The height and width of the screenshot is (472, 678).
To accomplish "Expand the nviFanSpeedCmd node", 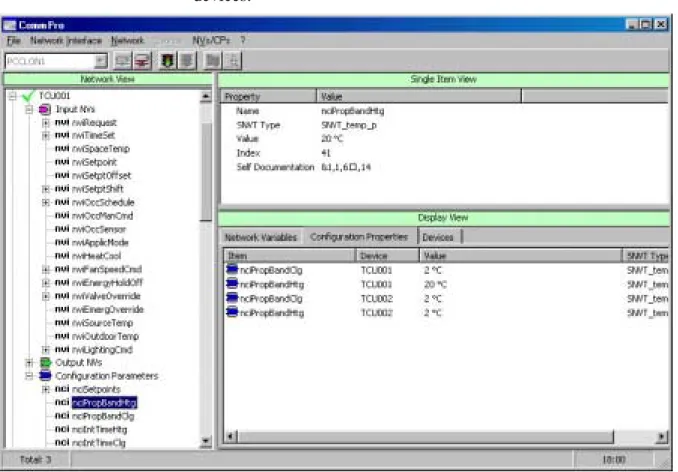I will [x=45, y=269].
